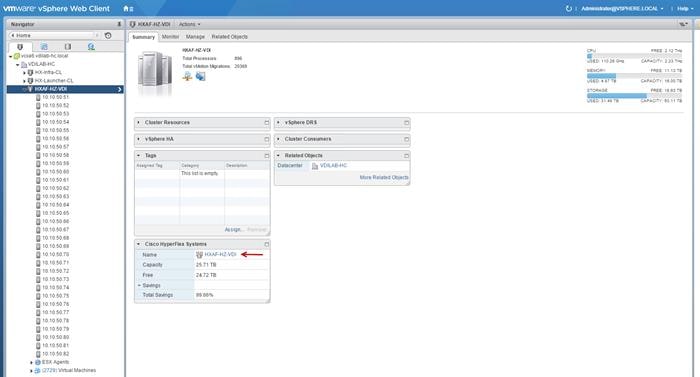
Task: Click the Assign... tag link
Action: coord(234,230)
